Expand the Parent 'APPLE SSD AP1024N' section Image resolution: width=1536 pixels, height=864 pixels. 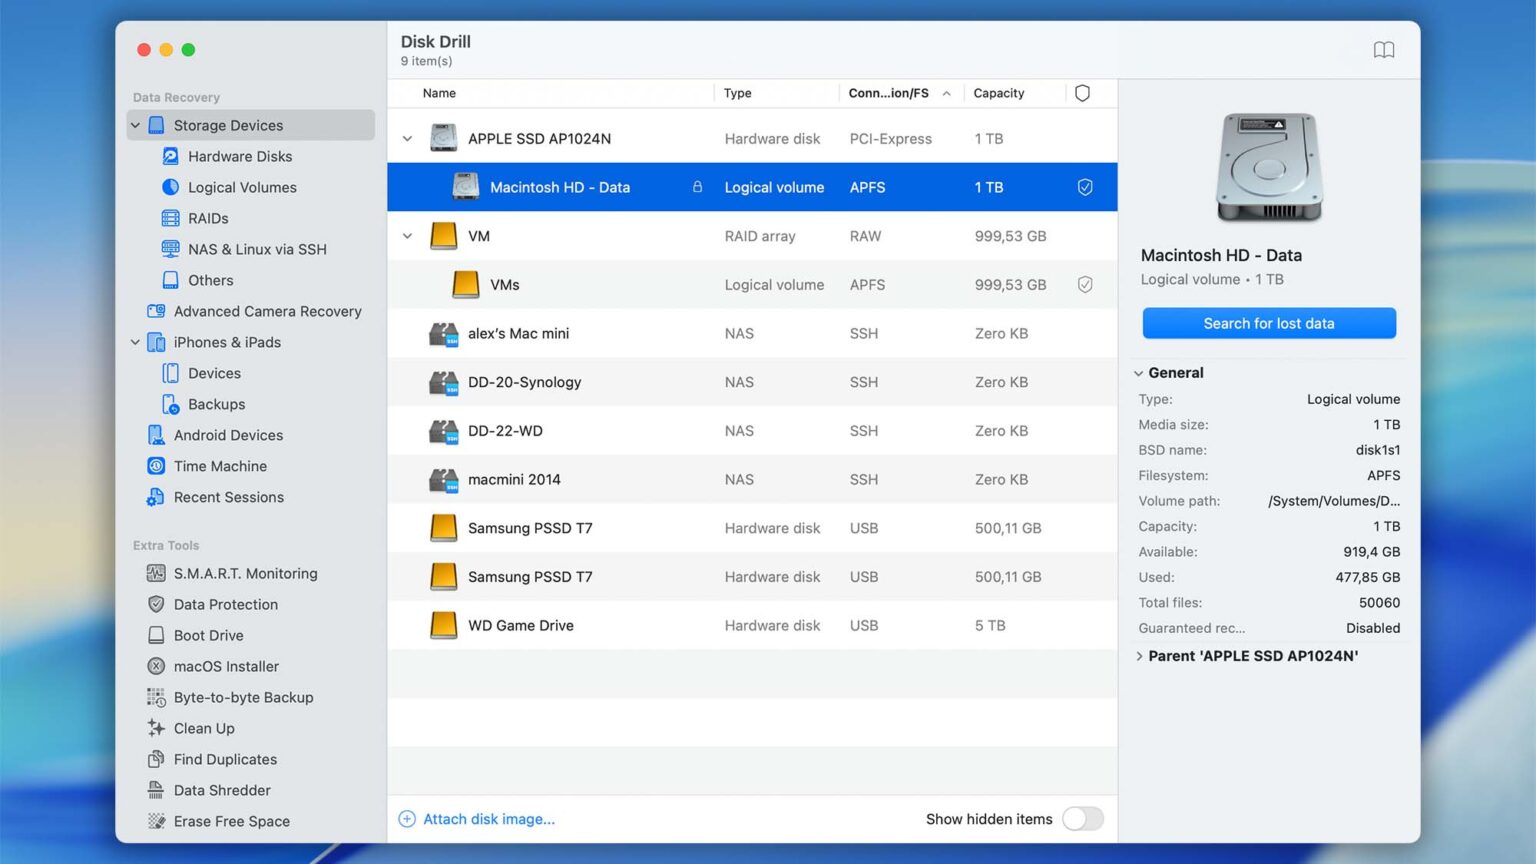pos(1140,656)
